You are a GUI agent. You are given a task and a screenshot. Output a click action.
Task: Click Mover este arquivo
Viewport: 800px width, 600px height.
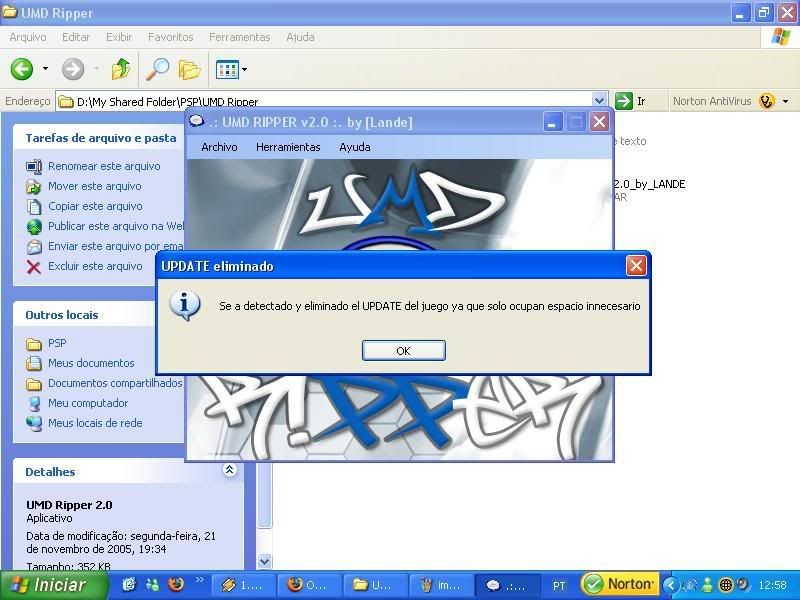(x=94, y=186)
